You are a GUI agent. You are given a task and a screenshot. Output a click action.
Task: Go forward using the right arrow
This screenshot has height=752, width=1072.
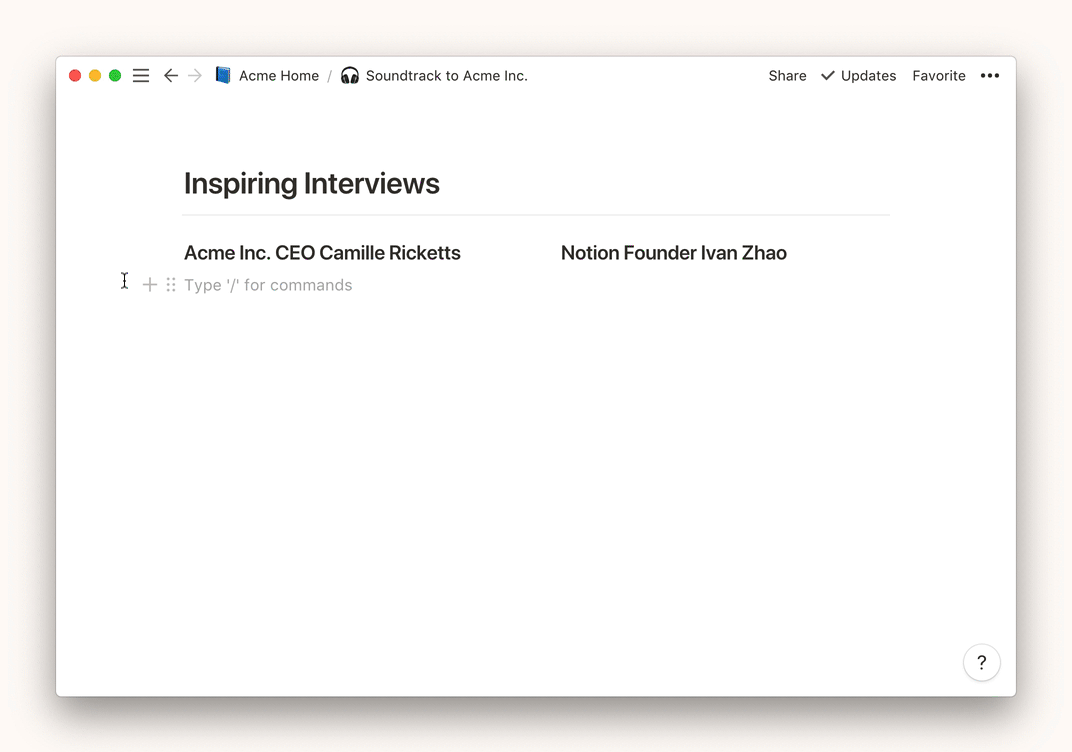(195, 76)
